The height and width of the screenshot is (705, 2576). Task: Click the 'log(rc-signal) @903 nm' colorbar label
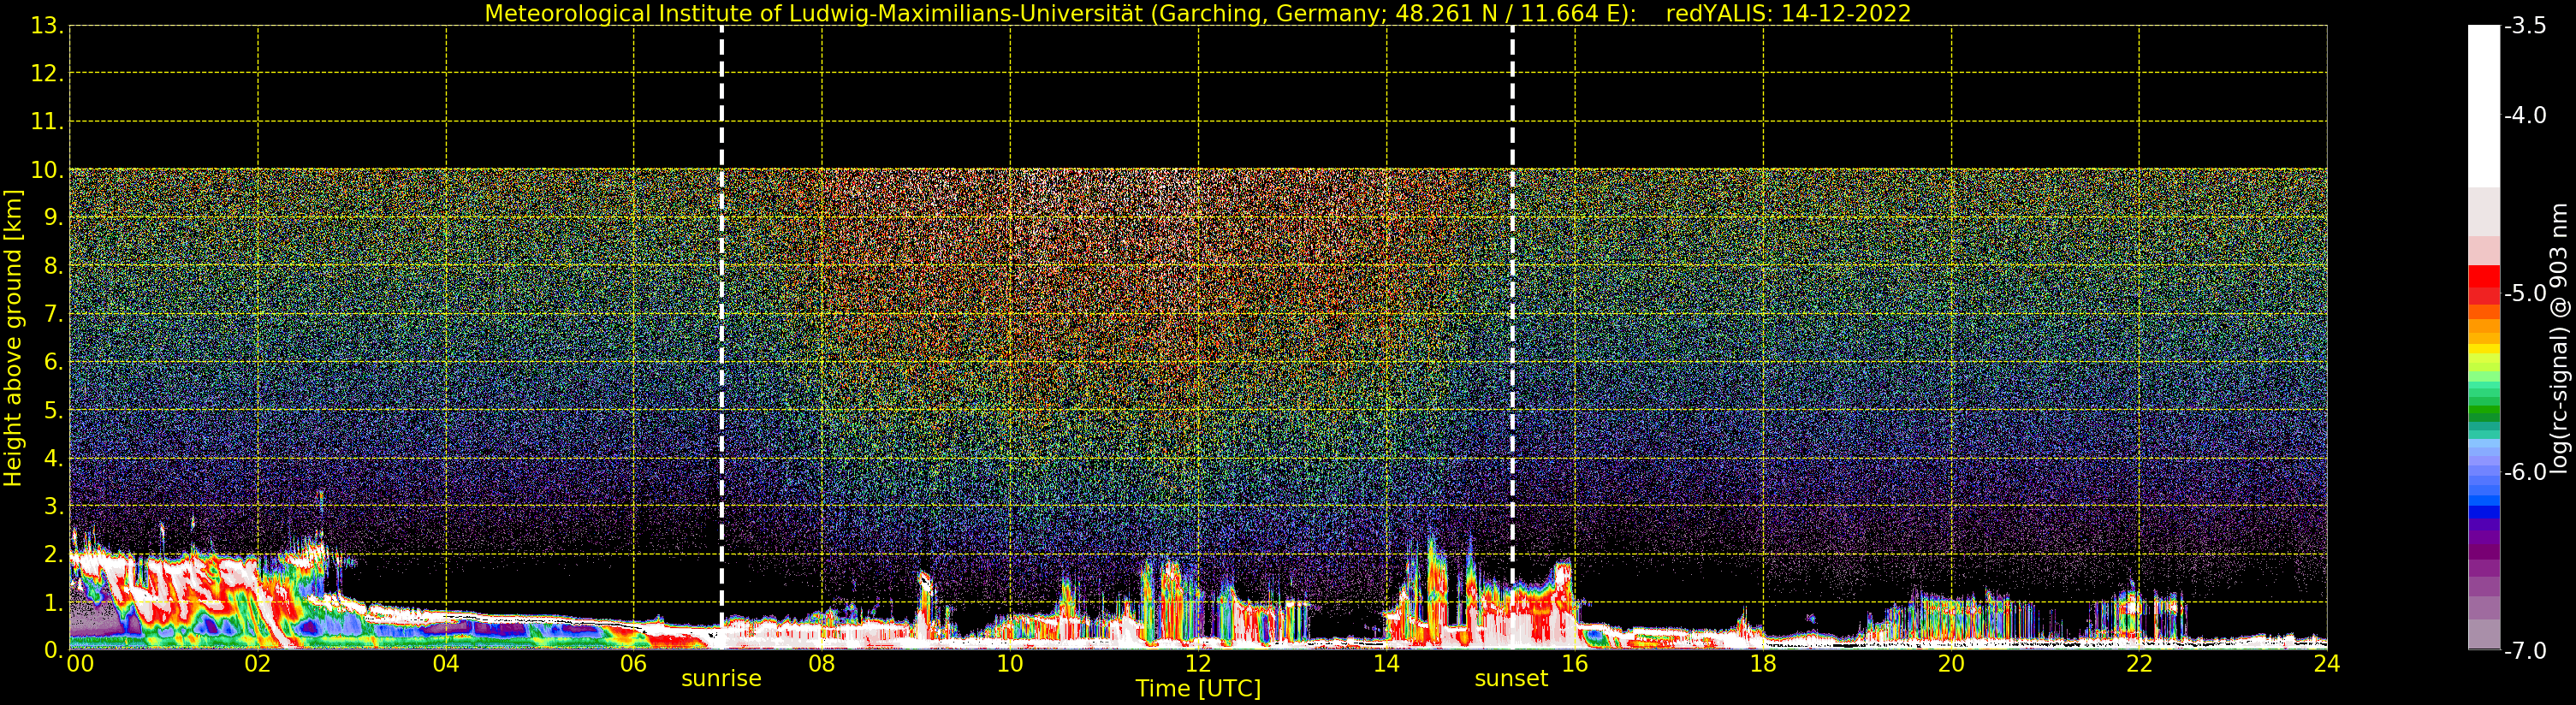tap(2558, 338)
